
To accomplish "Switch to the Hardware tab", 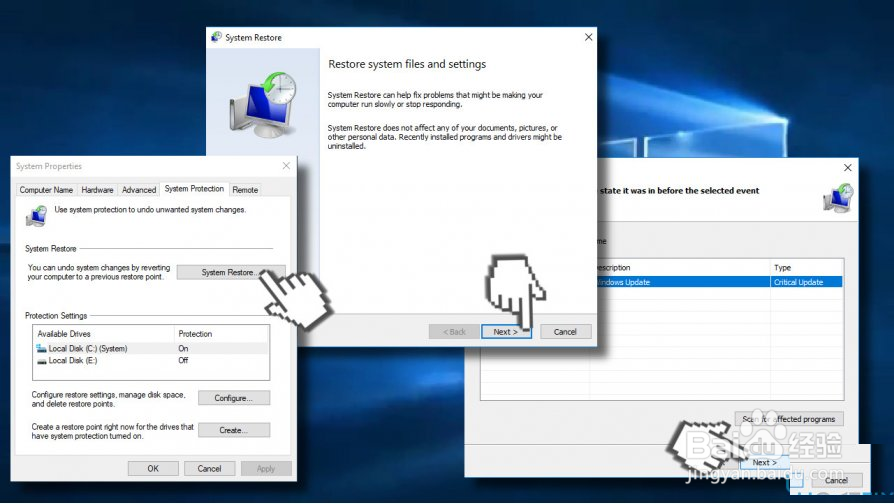I will click(97, 190).
